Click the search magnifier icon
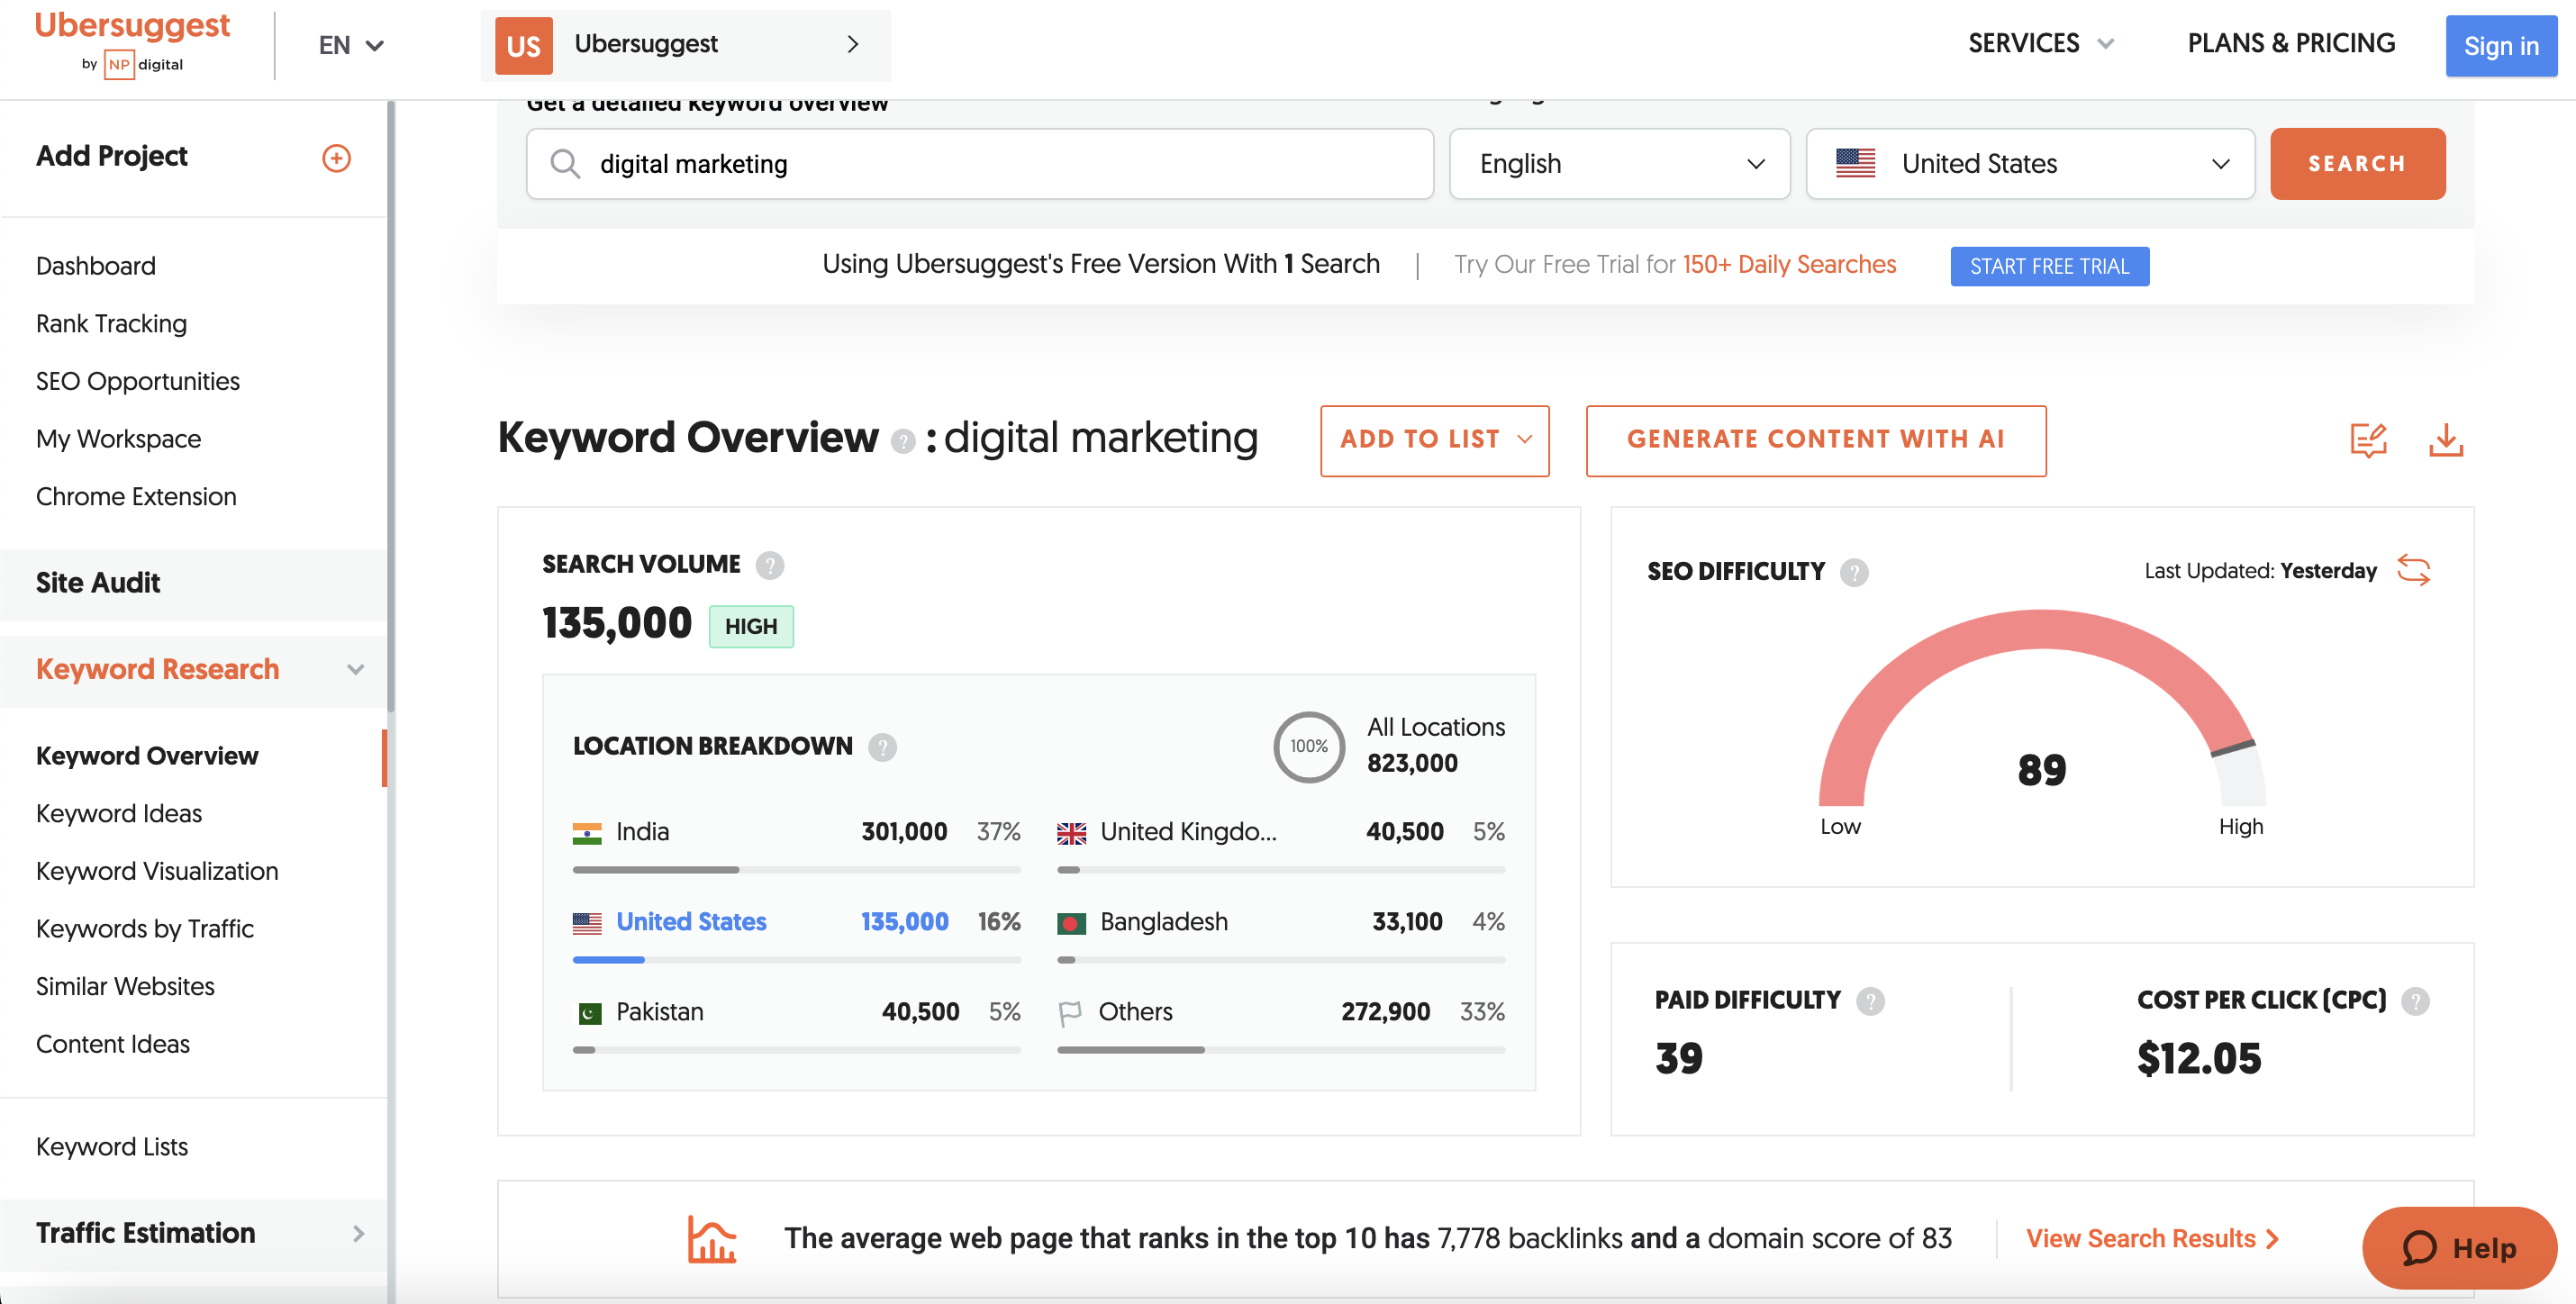 [565, 163]
